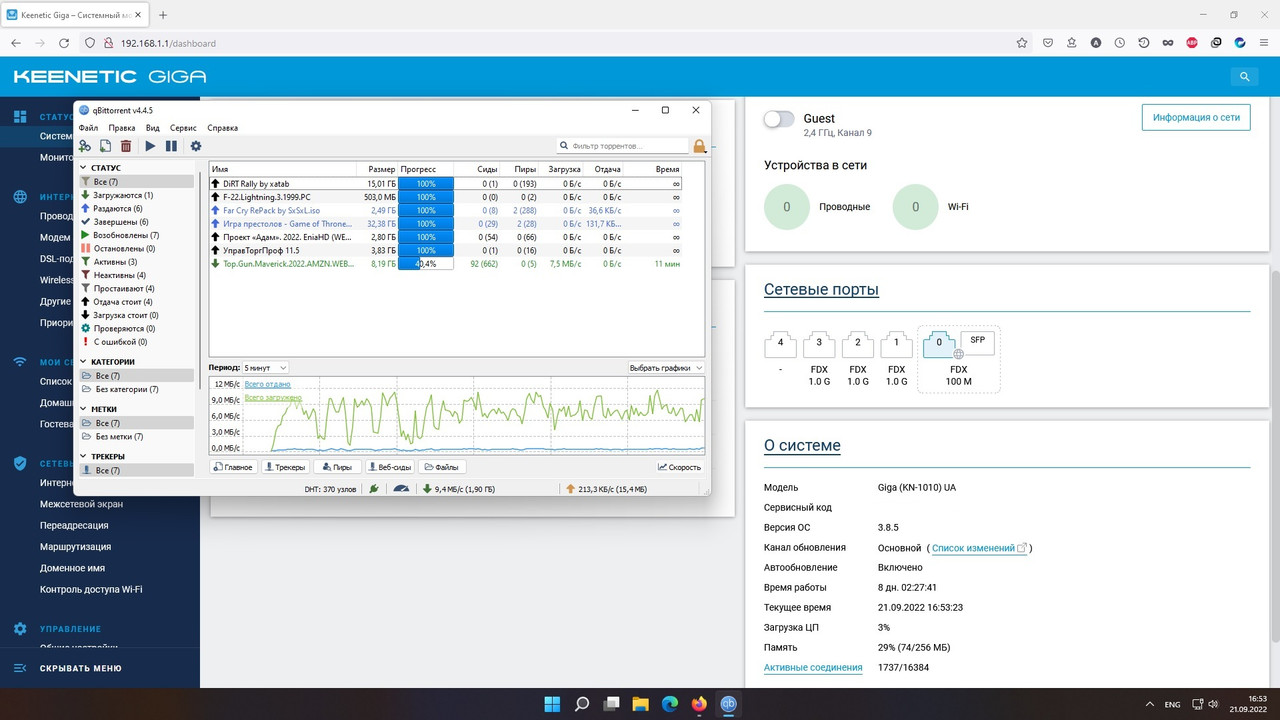
Task: Open File Explorer from the taskbar
Action: [640, 704]
